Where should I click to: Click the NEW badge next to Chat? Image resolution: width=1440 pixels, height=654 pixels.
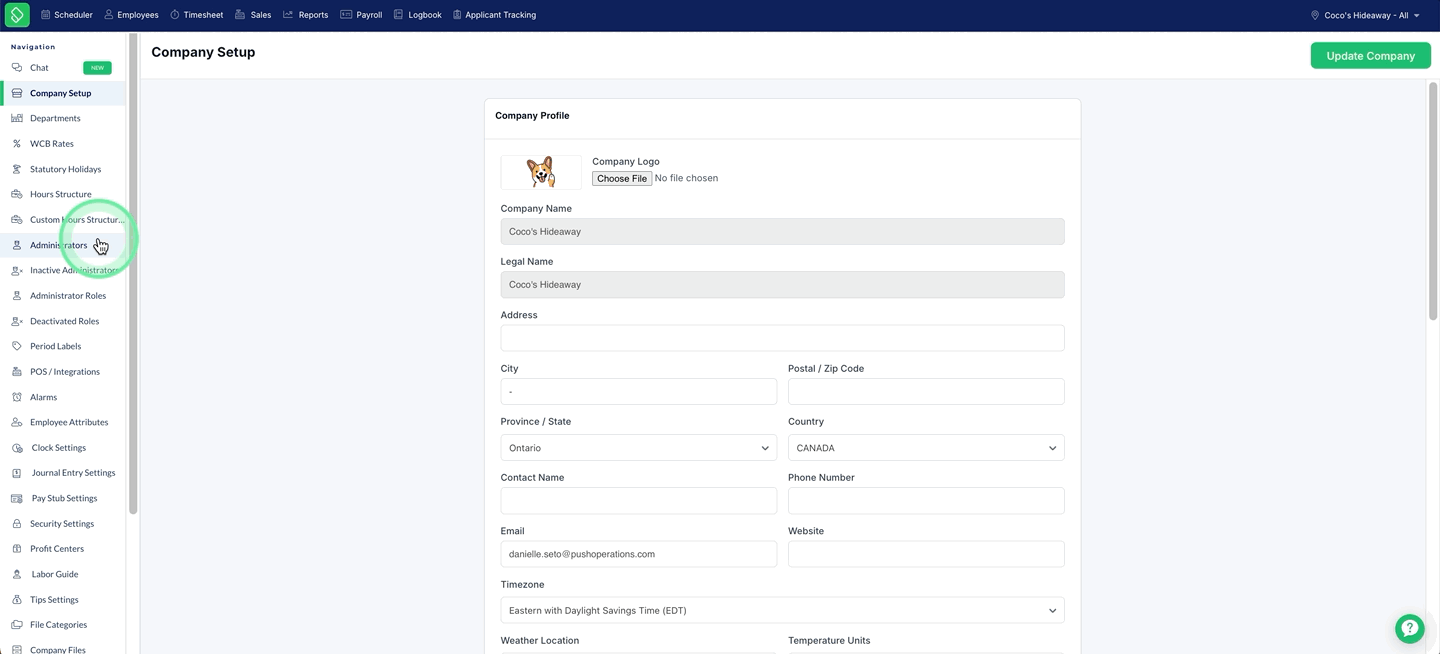[97, 68]
